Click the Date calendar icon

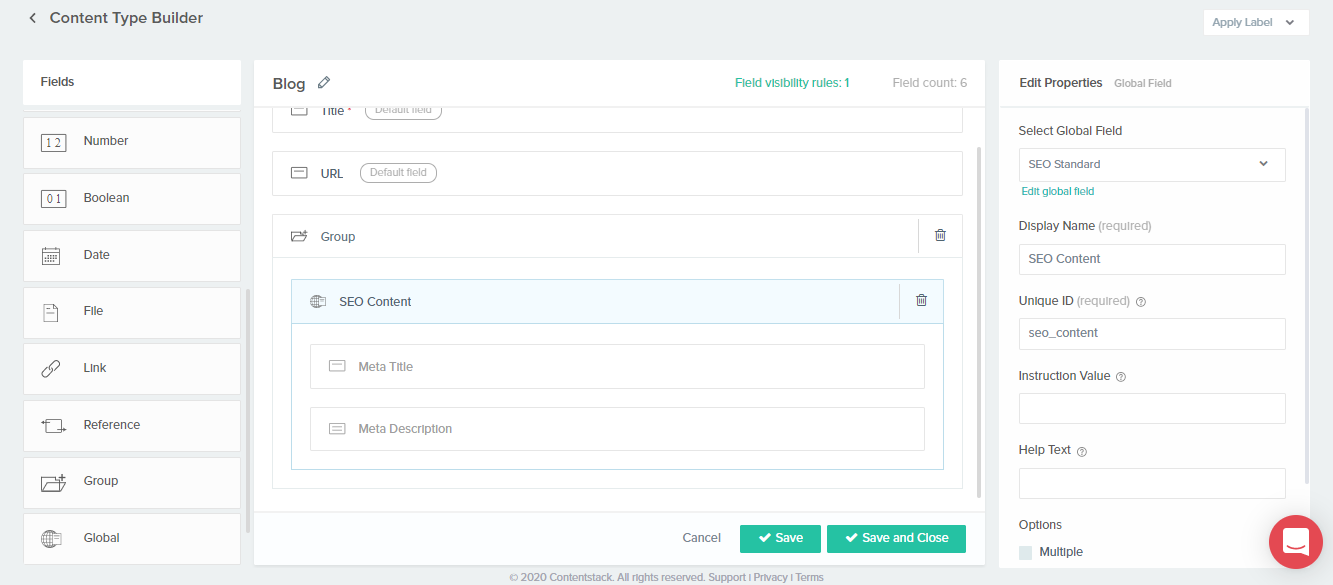52,255
